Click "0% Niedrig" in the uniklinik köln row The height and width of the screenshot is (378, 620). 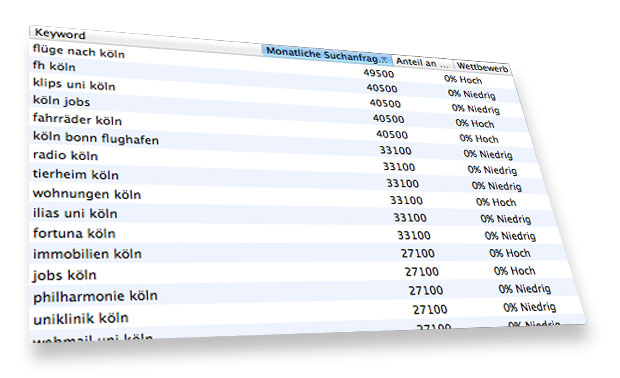pos(530,307)
